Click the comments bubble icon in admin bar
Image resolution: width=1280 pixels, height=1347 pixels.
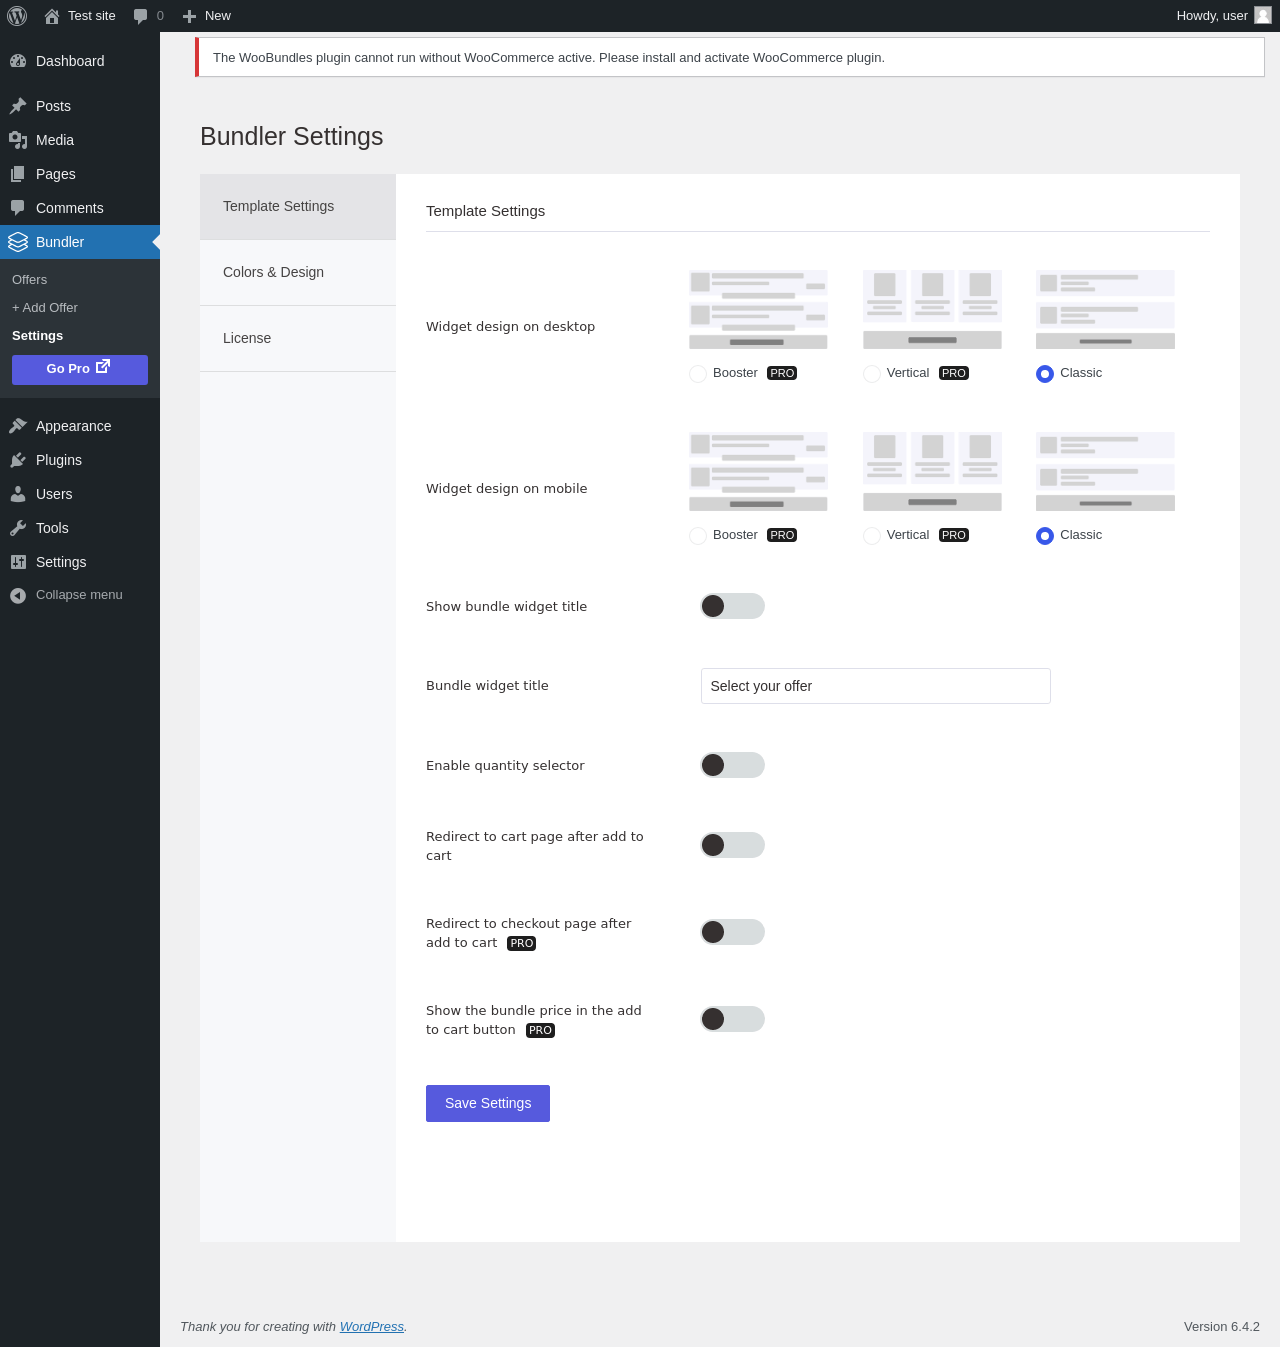coord(141,16)
